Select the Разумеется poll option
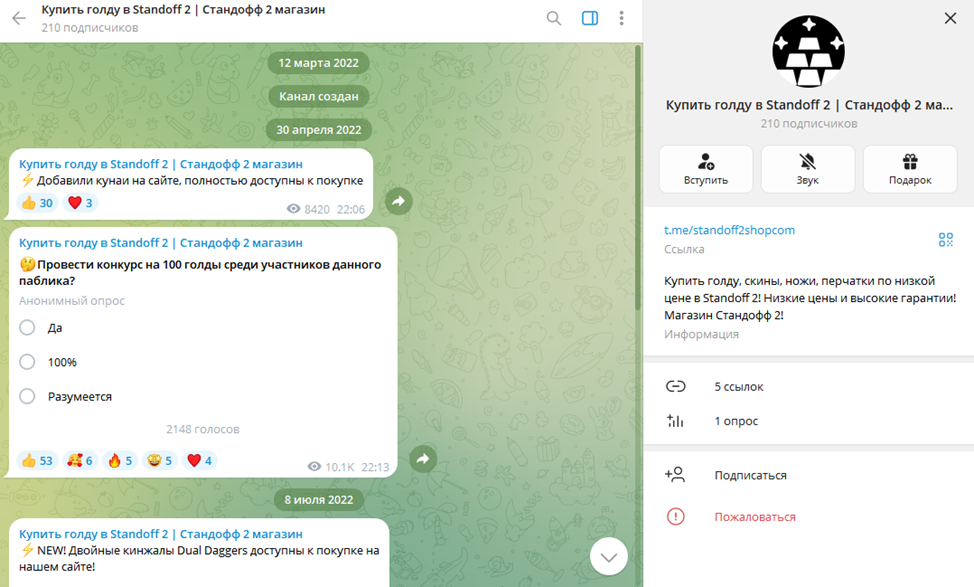This screenshot has height=587, width=974. click(x=27, y=396)
